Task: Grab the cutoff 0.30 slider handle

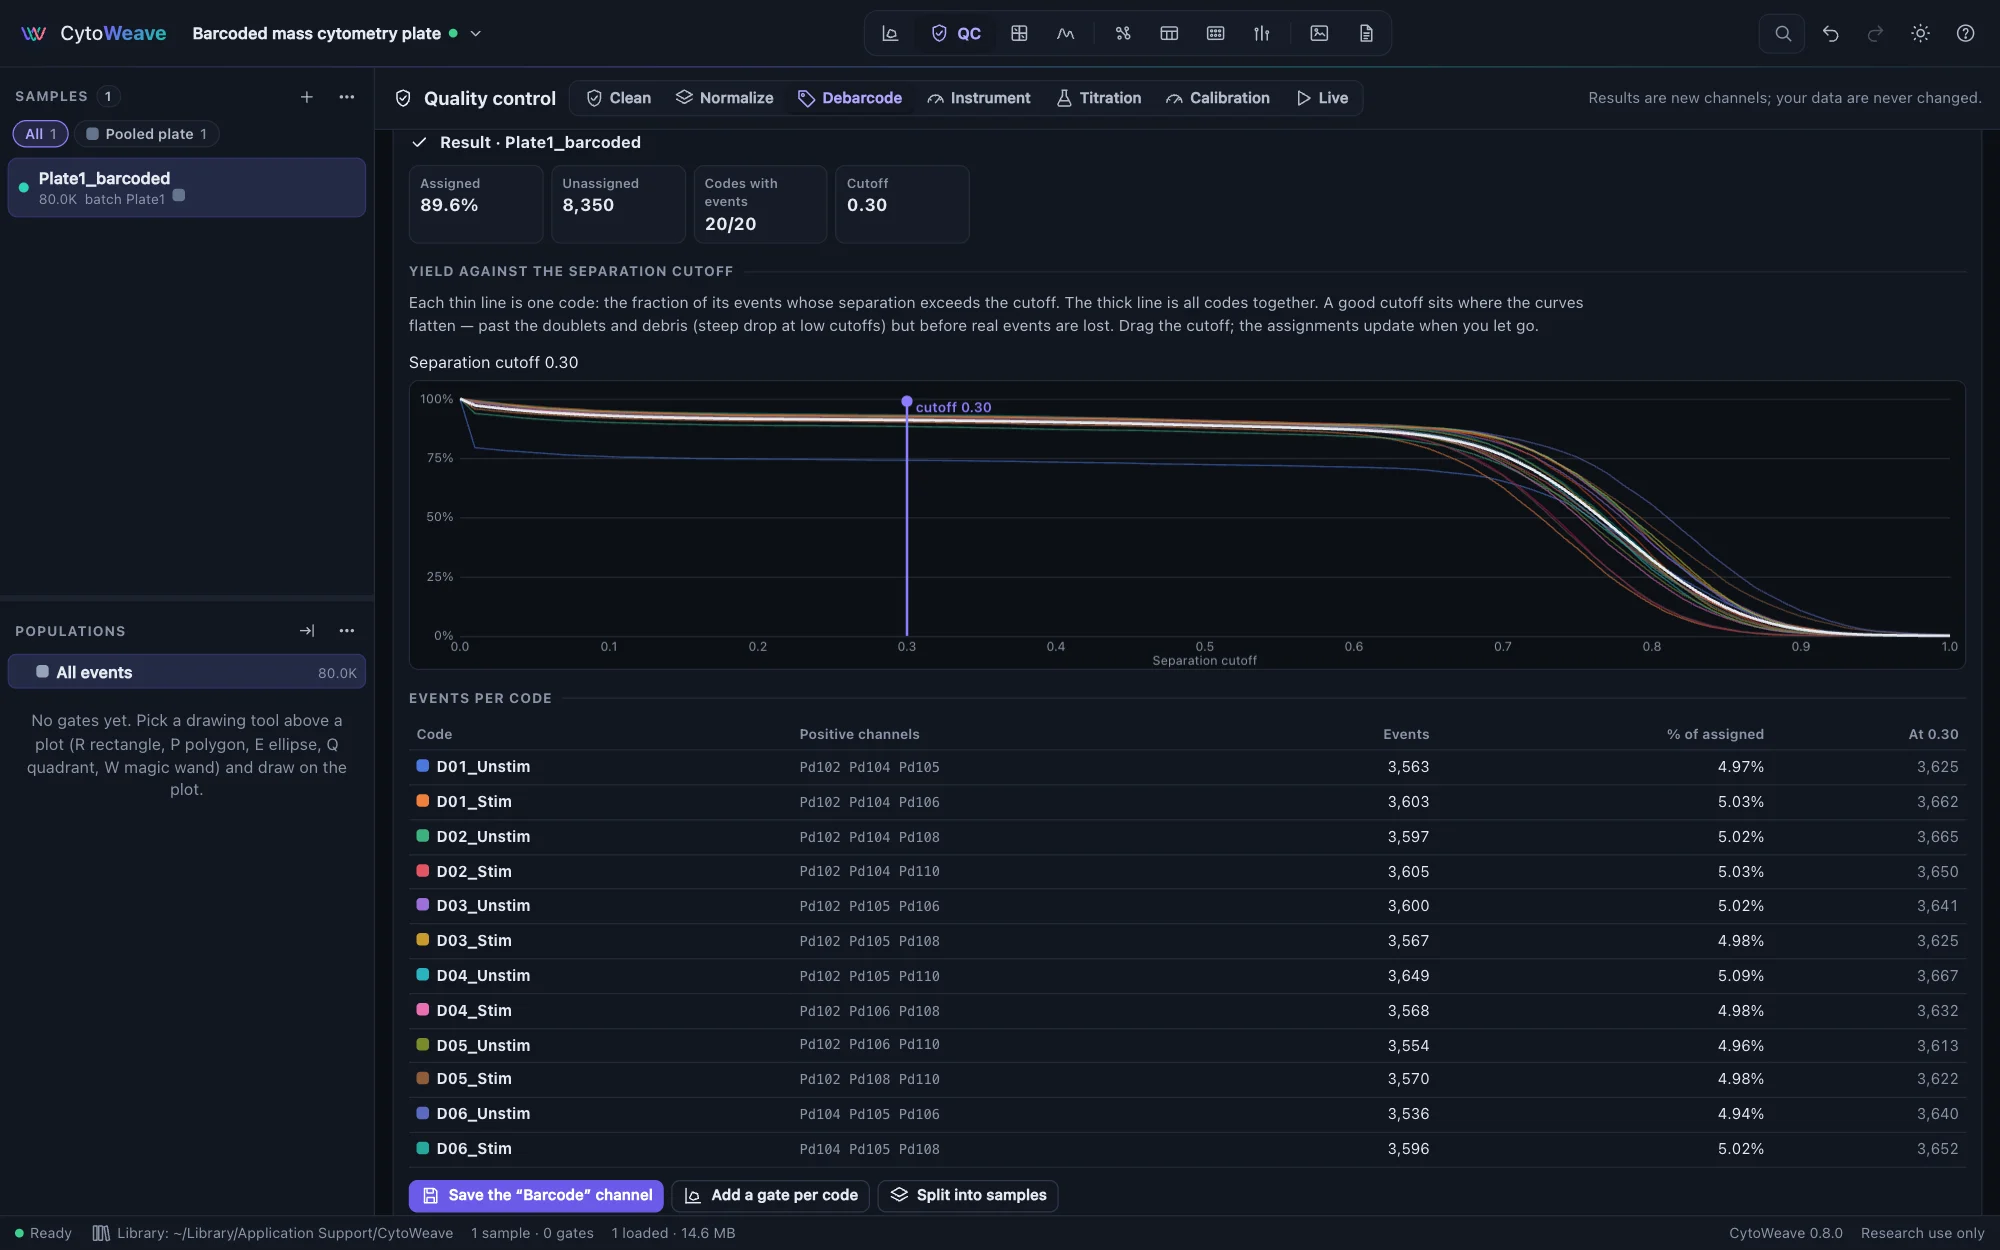Action: pyautogui.click(x=907, y=402)
